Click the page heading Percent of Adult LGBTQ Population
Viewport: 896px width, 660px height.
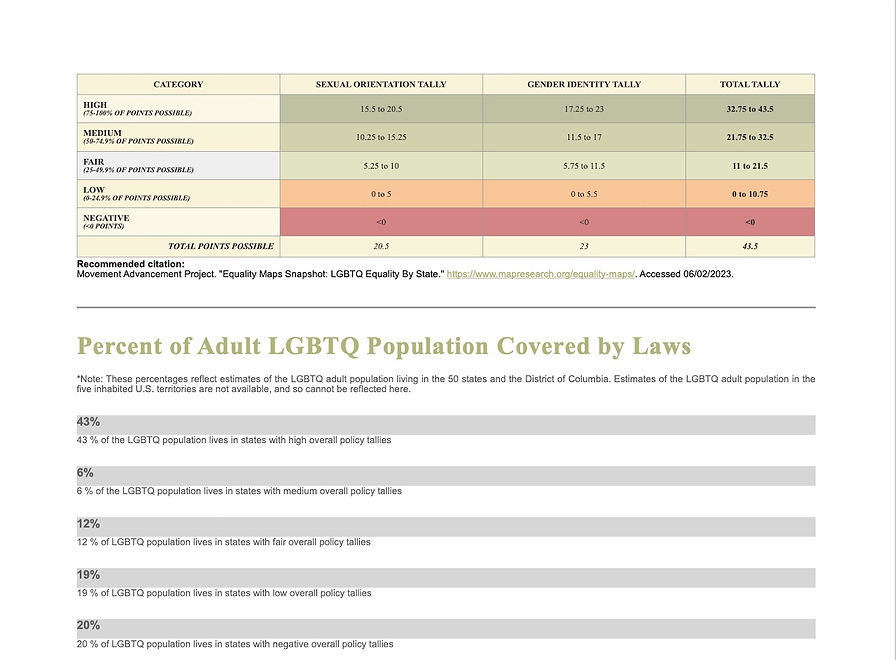click(383, 346)
